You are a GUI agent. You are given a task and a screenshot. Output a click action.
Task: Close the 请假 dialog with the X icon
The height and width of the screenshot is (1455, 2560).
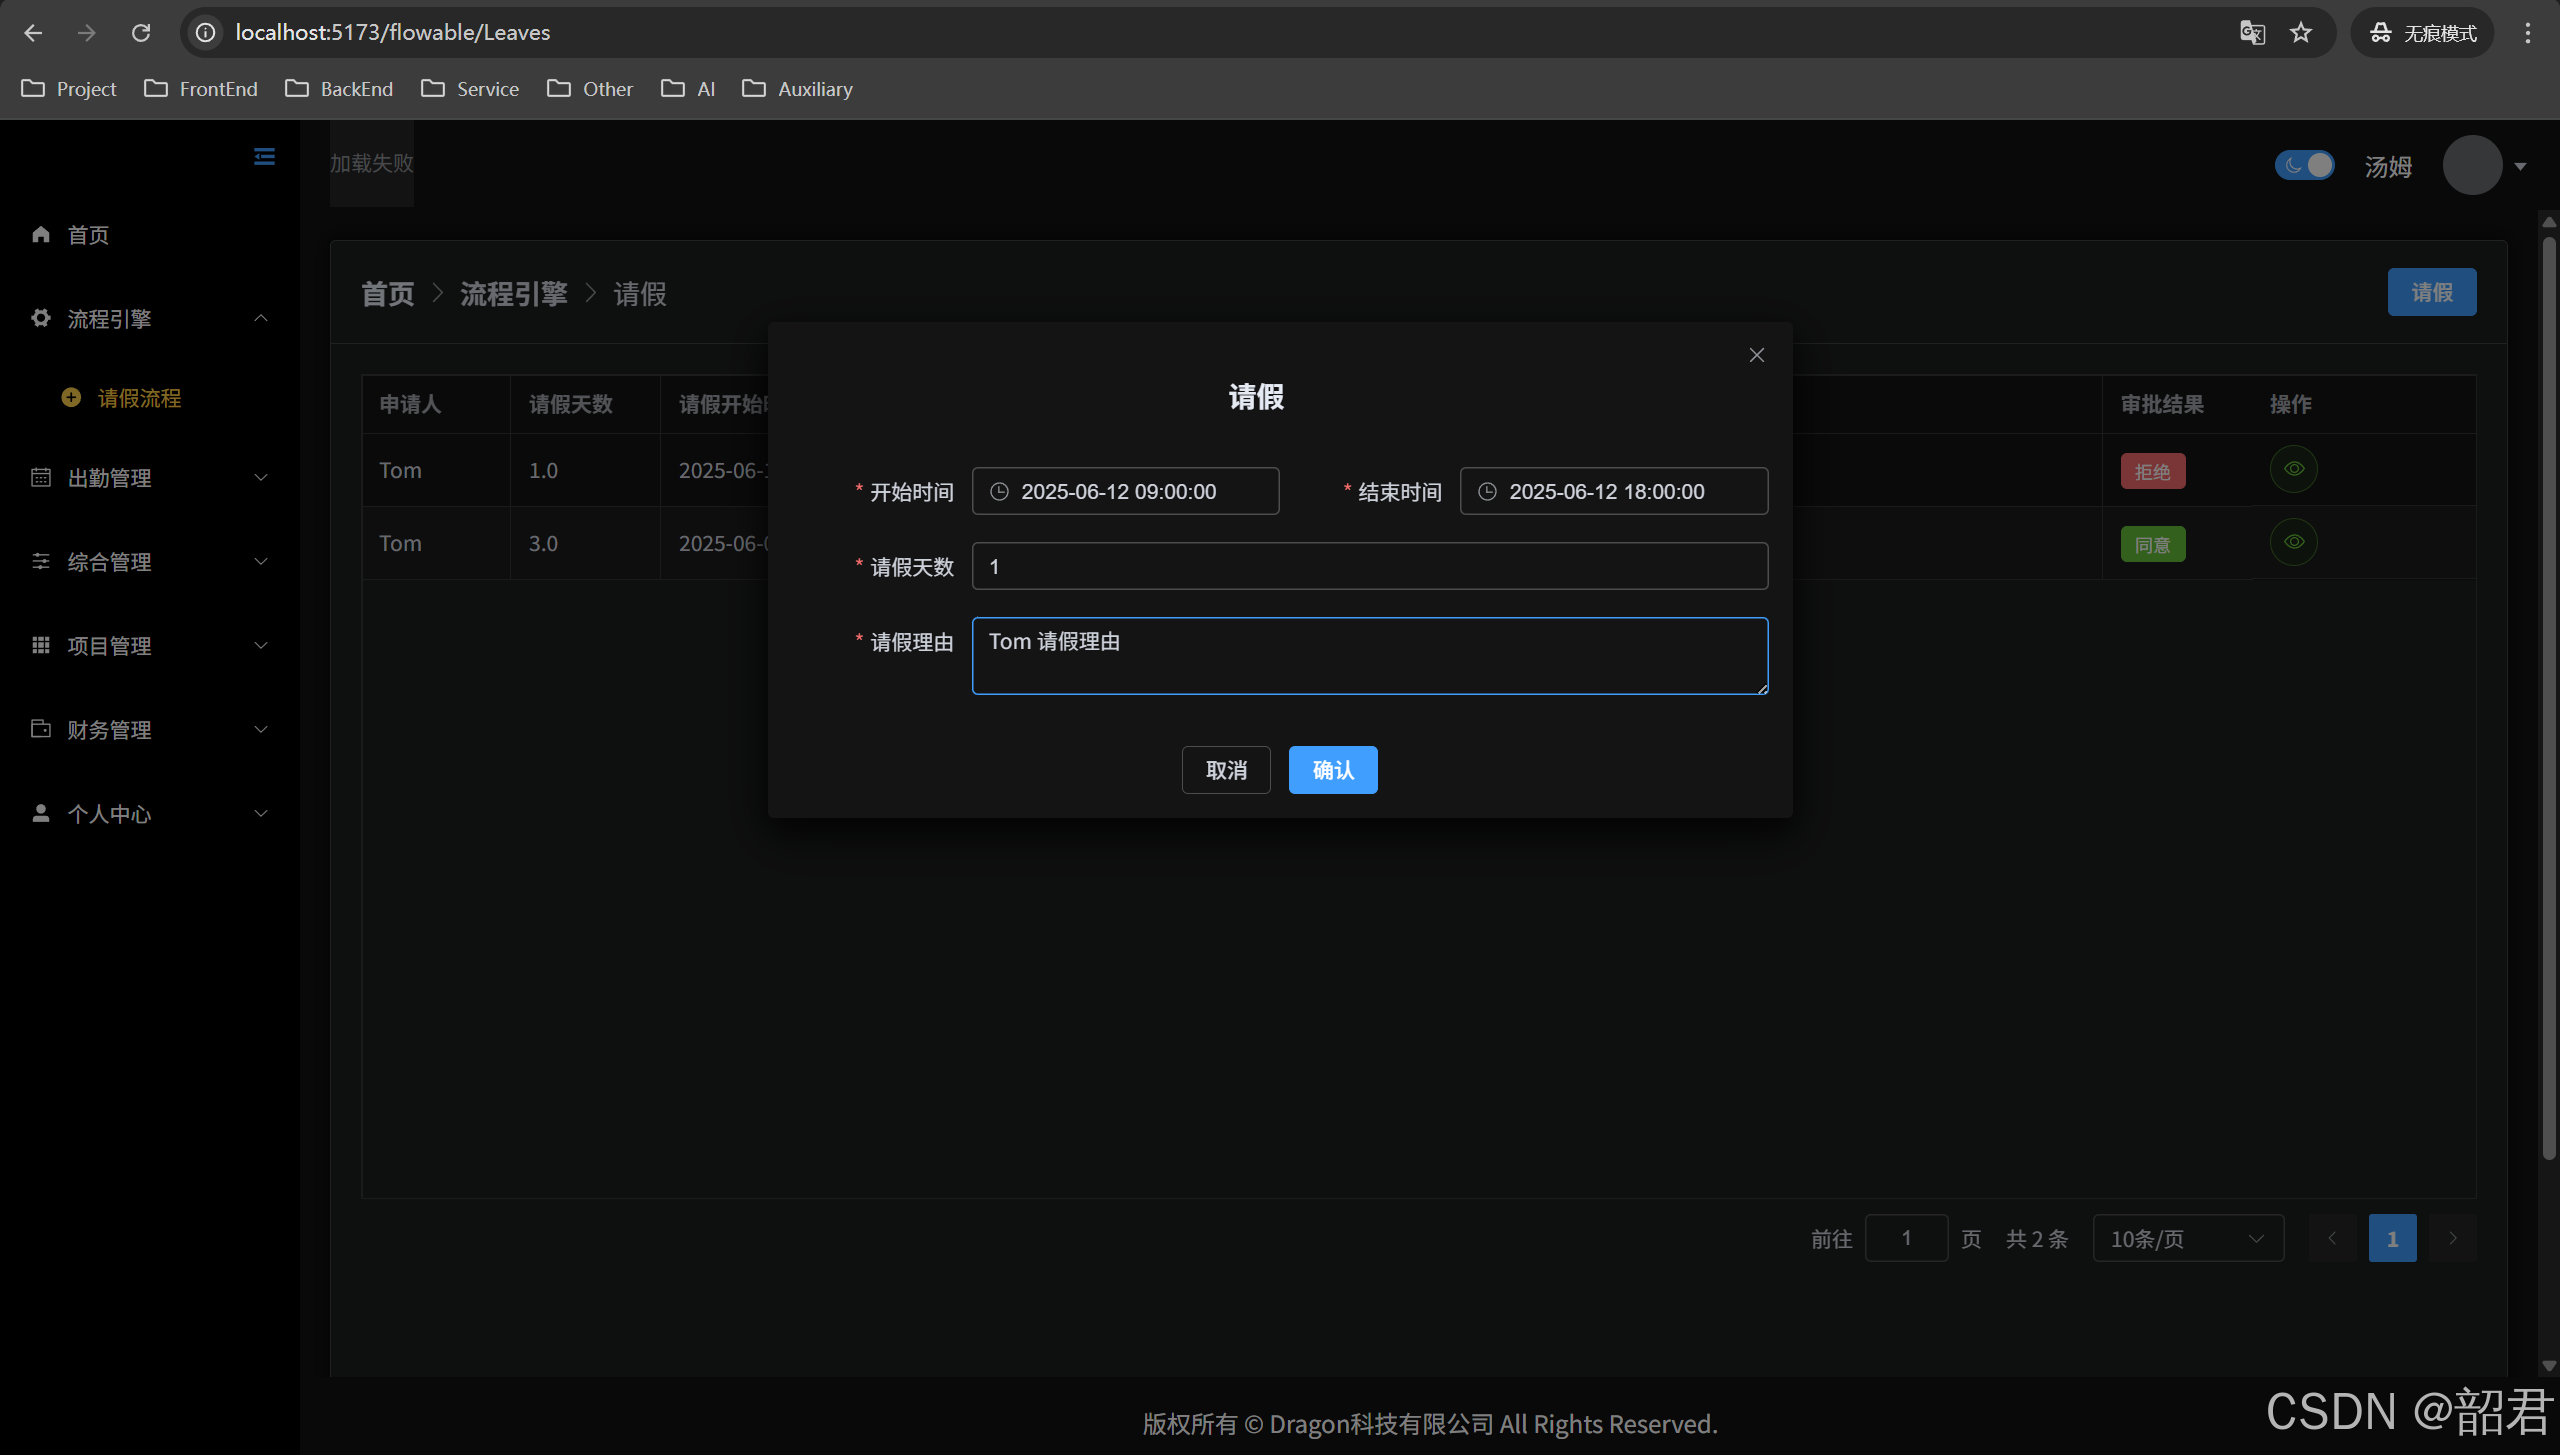pyautogui.click(x=1756, y=355)
